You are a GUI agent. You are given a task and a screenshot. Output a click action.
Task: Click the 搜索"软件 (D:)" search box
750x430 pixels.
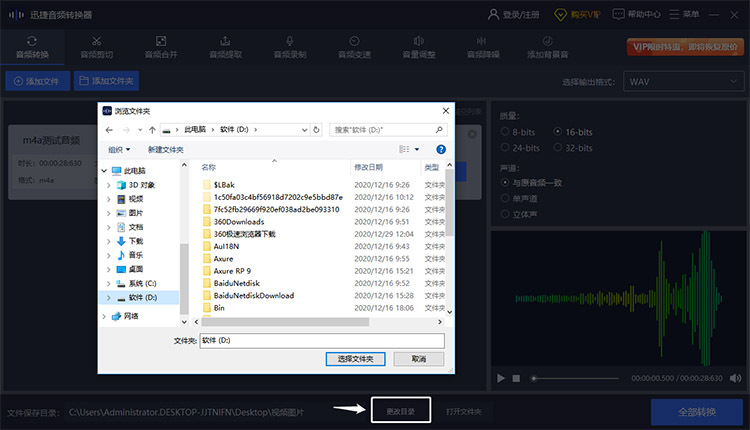(x=388, y=130)
